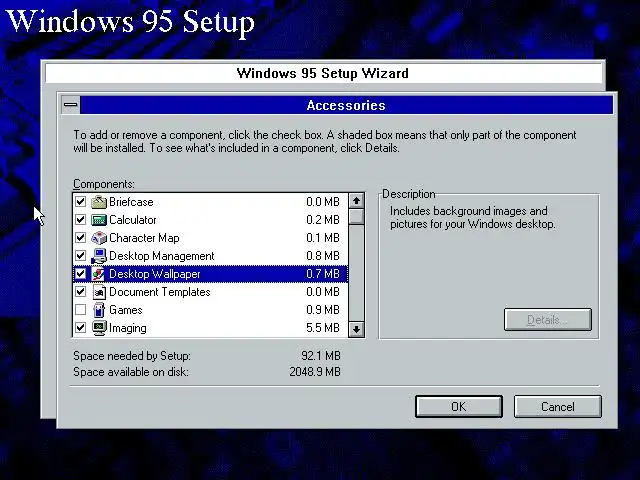Click the Imaging component icon
This screenshot has width=640, height=480.
99,328
